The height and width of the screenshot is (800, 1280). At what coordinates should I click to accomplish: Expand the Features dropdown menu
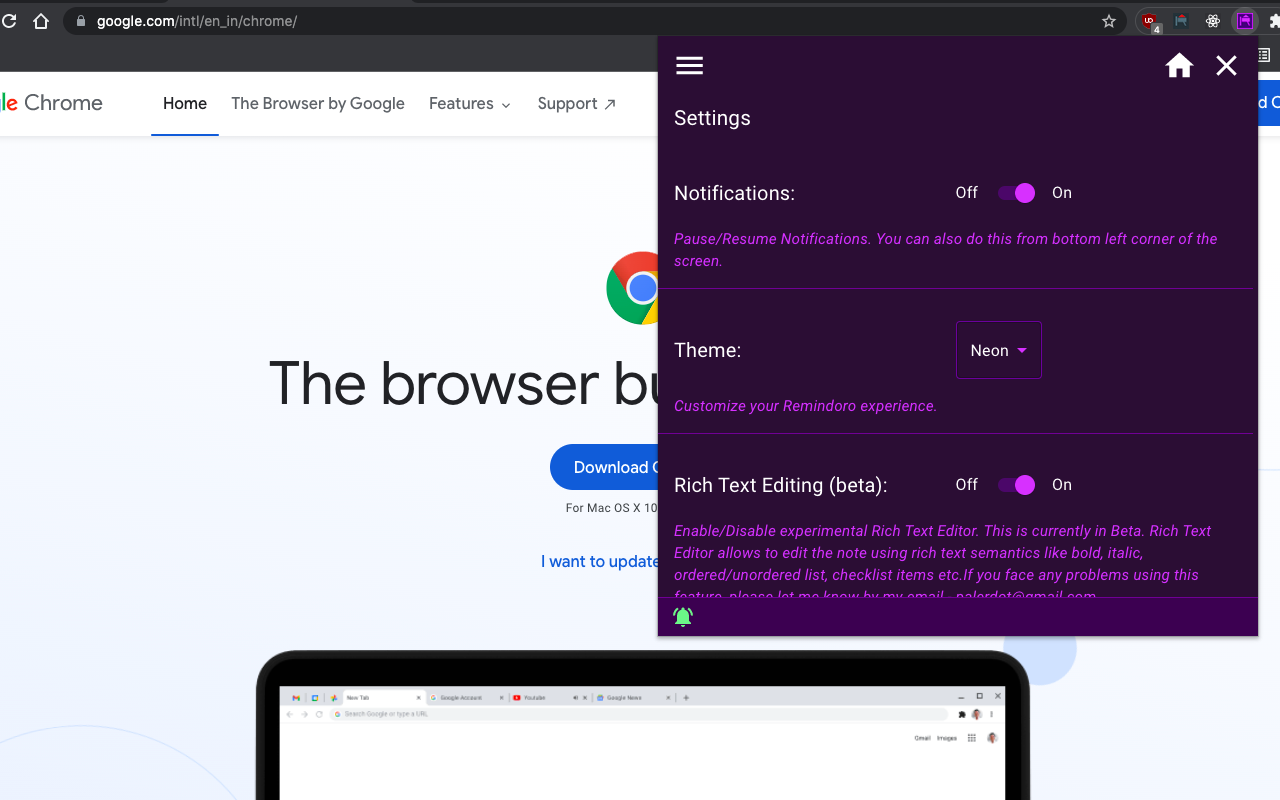click(470, 104)
